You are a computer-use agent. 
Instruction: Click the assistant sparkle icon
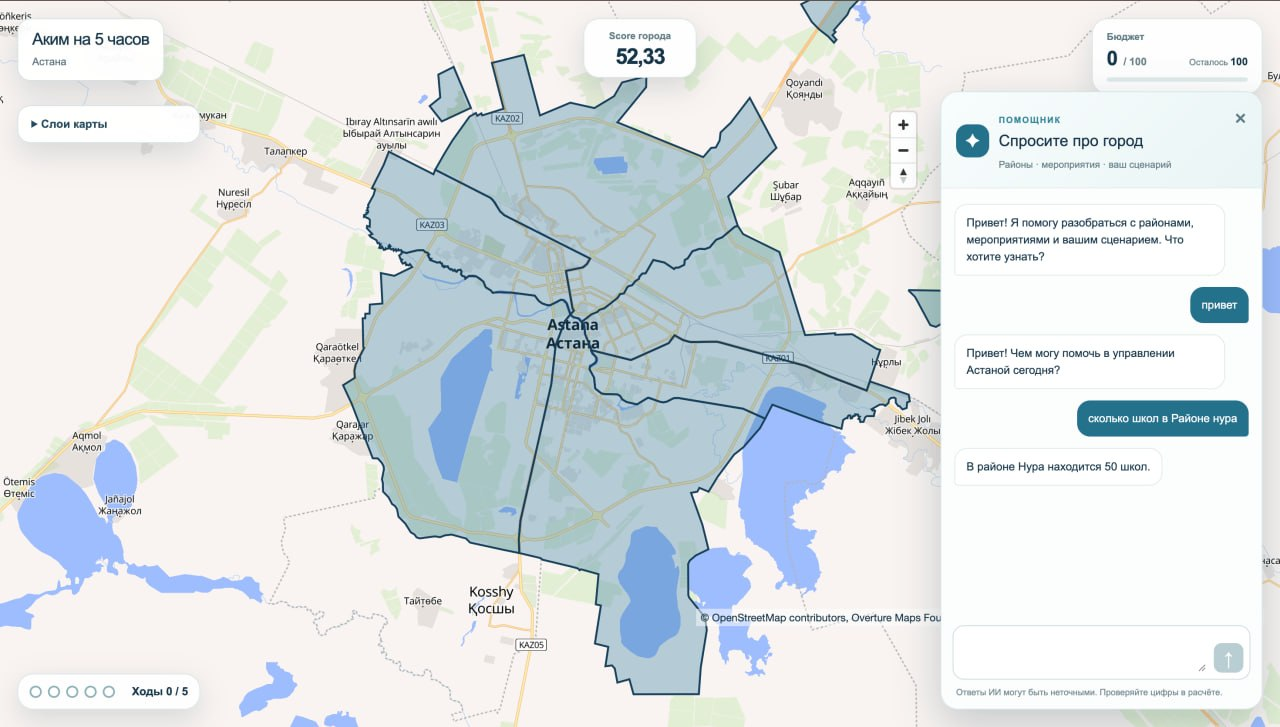tap(972, 141)
